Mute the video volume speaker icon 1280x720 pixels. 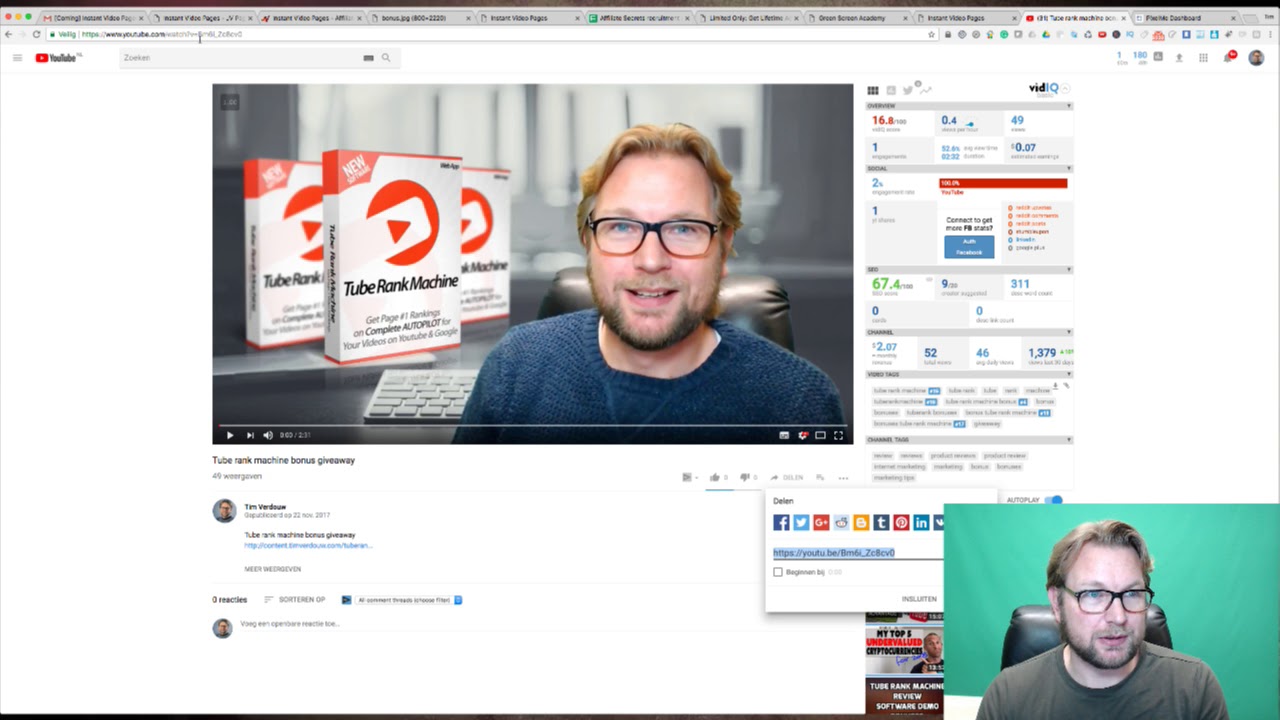coord(267,435)
